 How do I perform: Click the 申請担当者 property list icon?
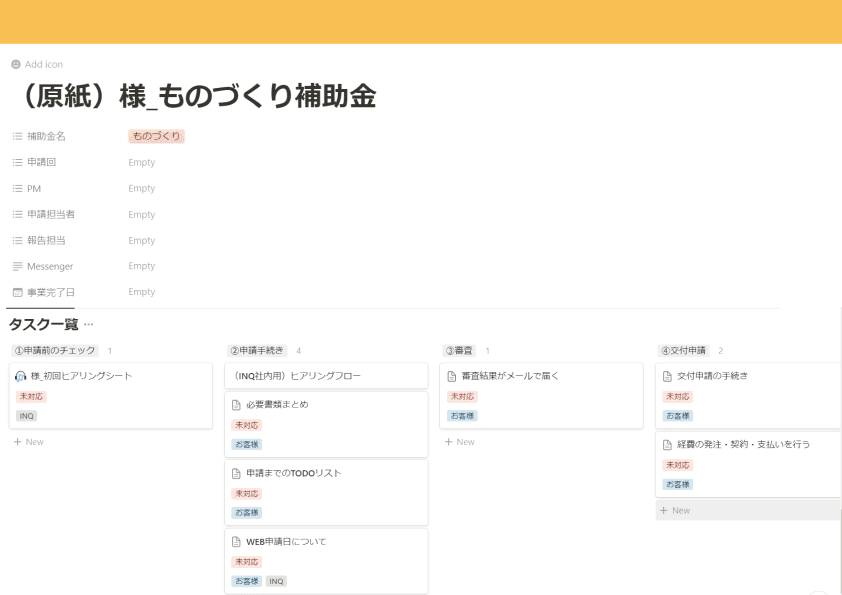point(17,214)
